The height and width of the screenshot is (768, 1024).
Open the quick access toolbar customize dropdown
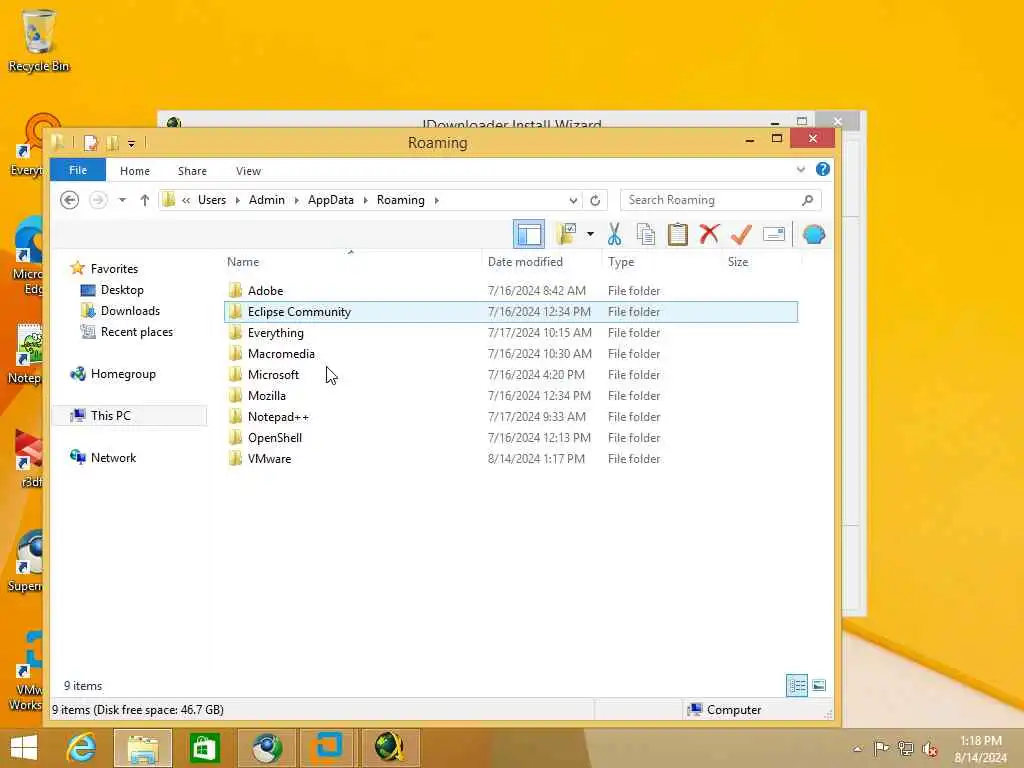tap(131, 143)
